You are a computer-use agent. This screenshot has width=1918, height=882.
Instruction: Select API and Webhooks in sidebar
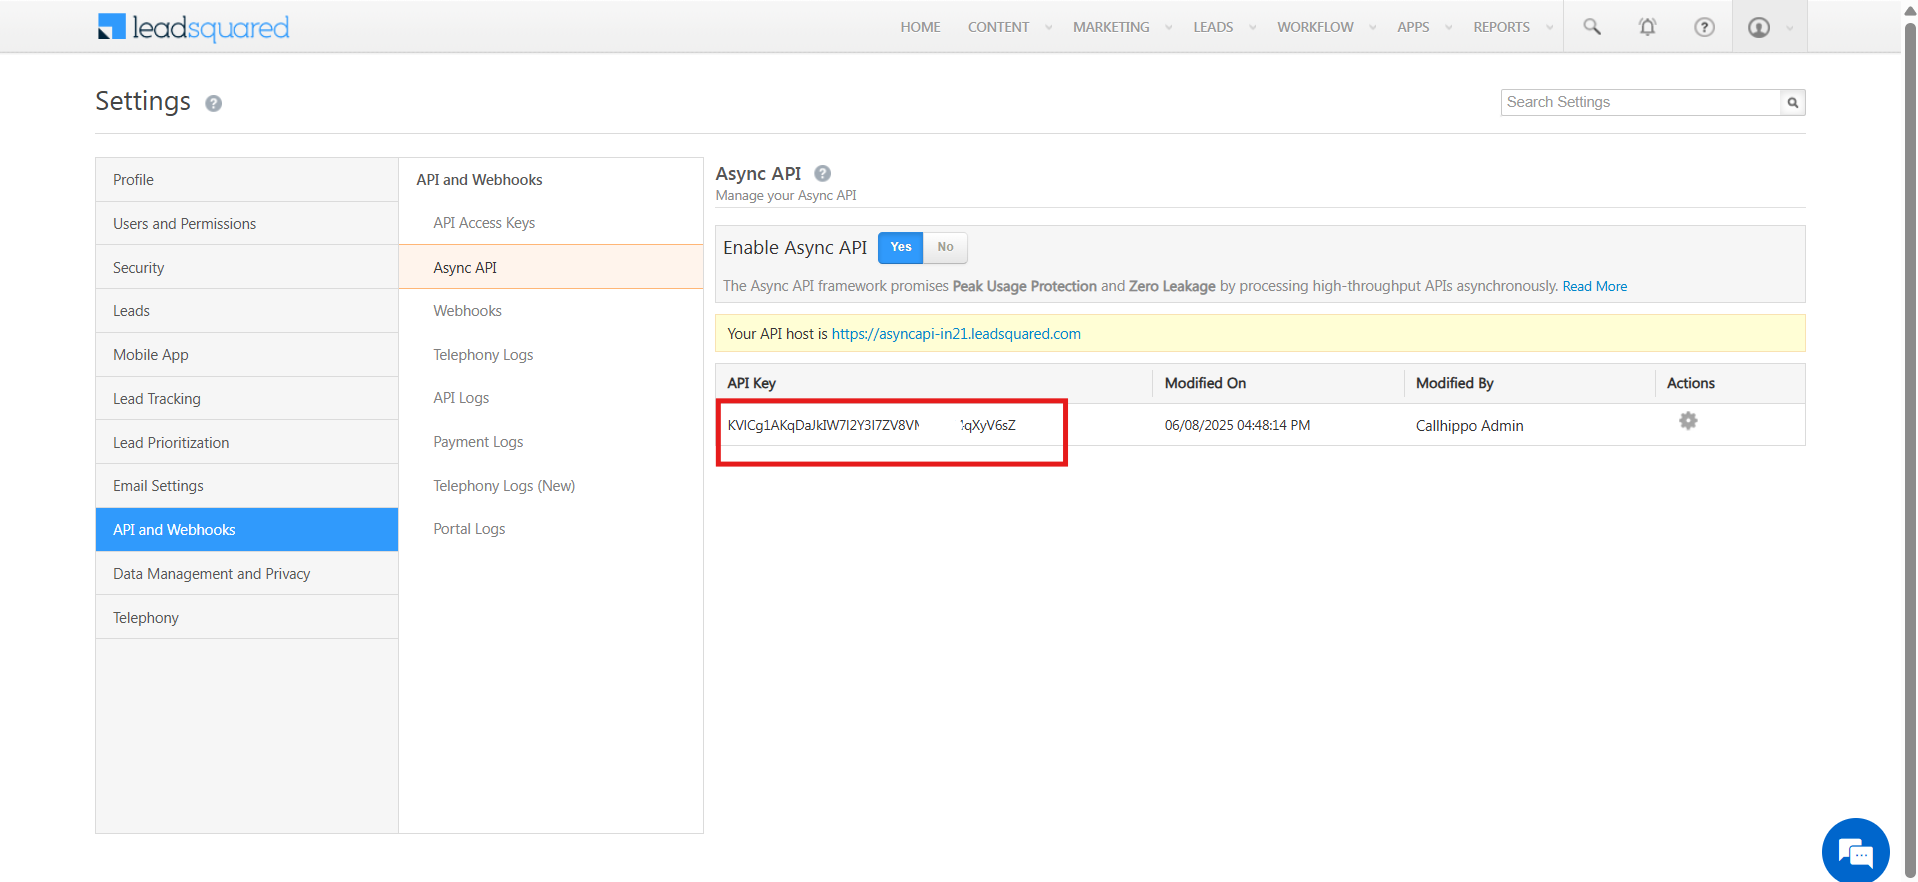point(247,530)
